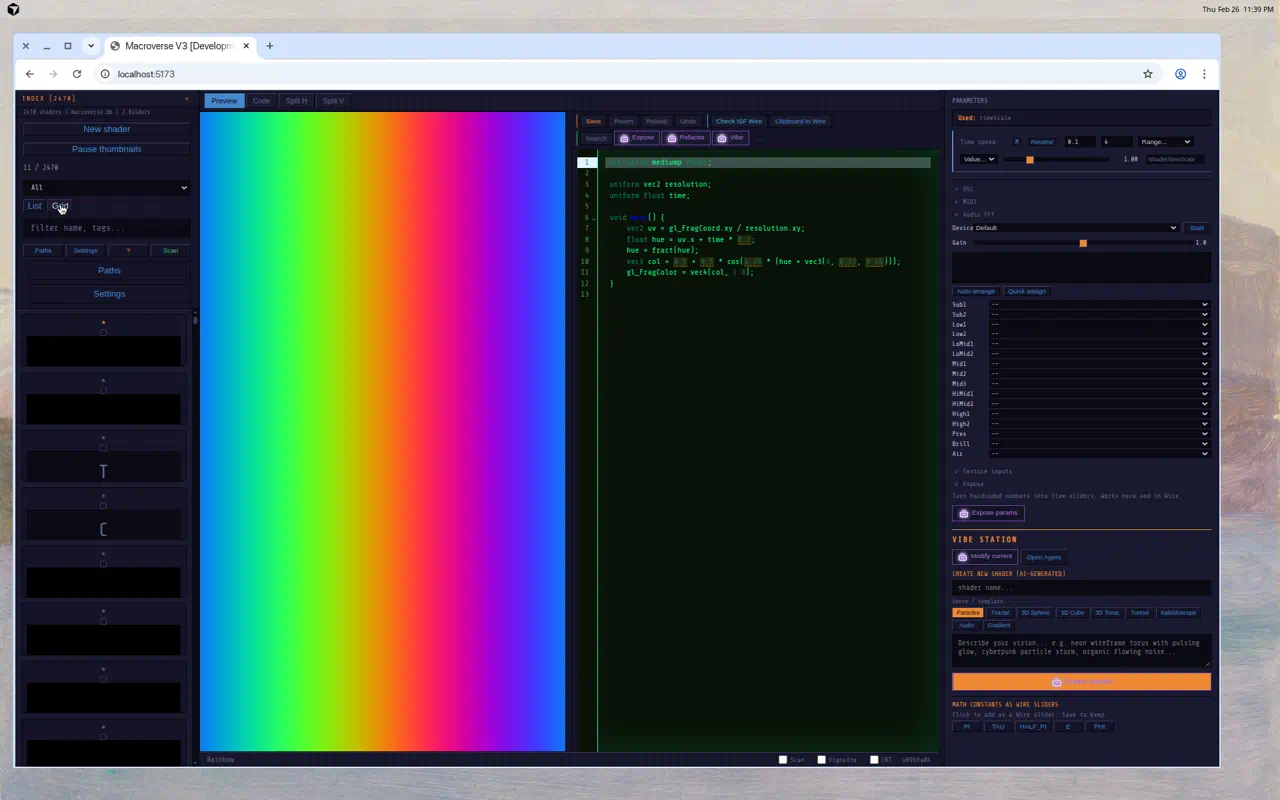Screen dimensions: 1280x800
Task: Click the Start audio button
Action: 1196,228
